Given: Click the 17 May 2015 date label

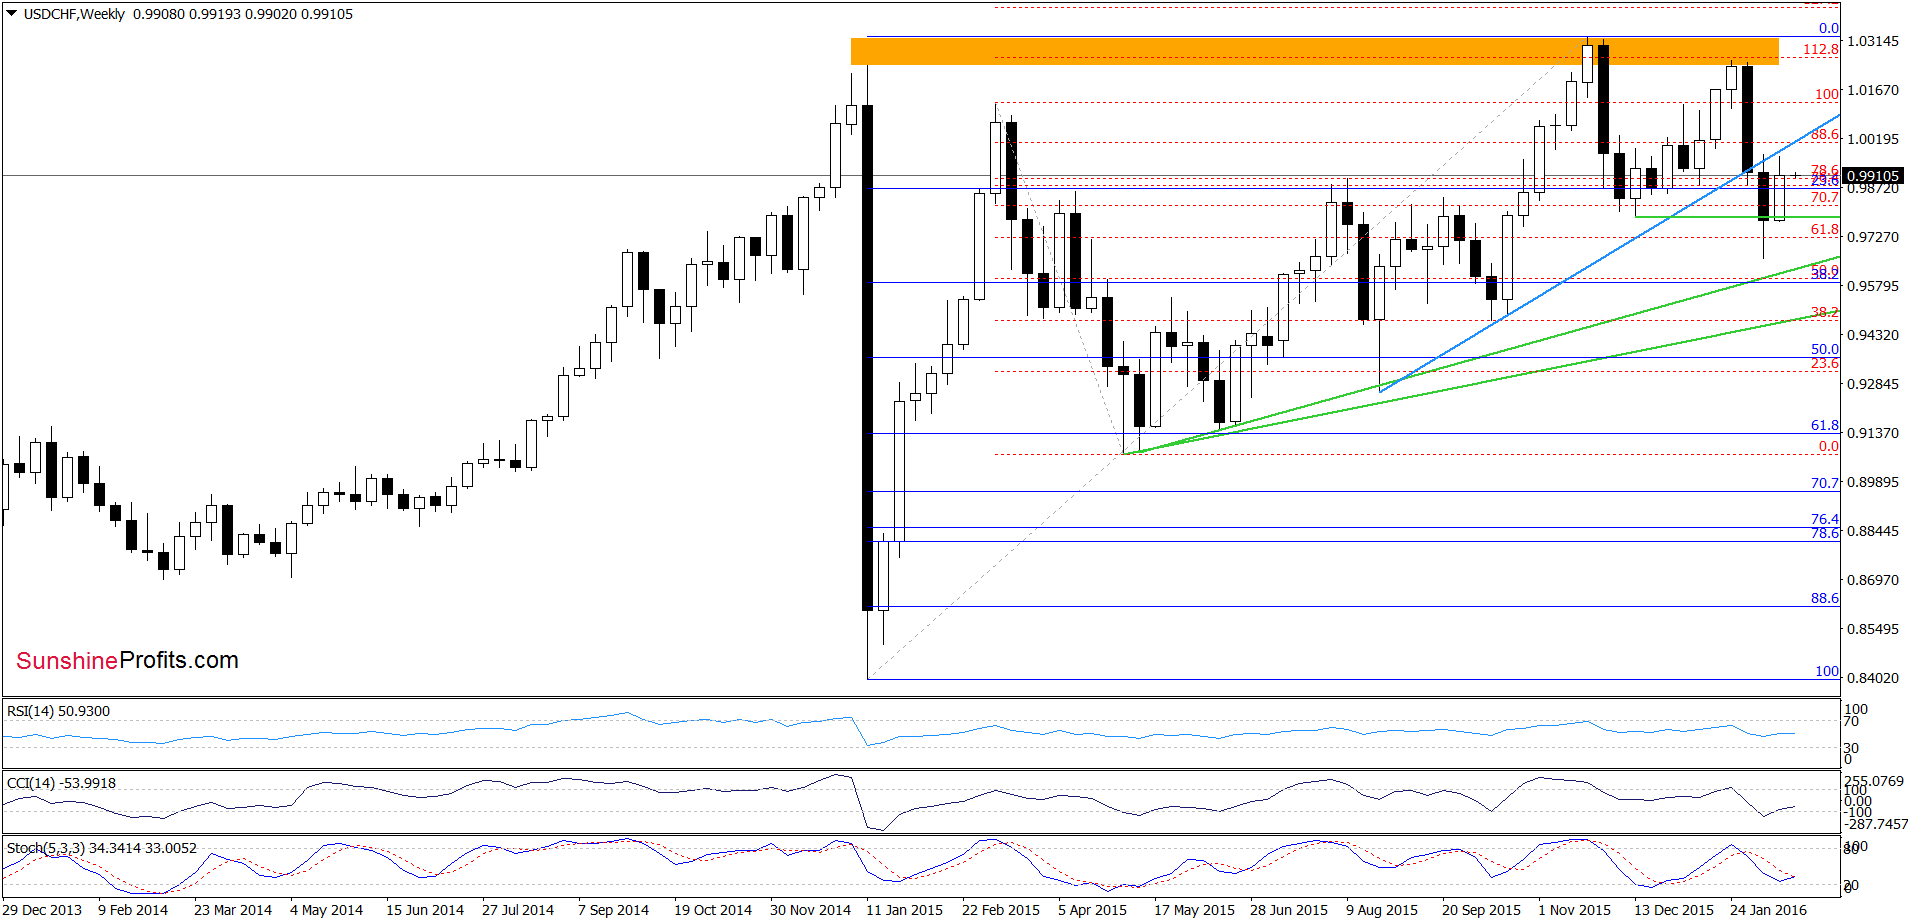Looking at the screenshot, I should point(1194,909).
